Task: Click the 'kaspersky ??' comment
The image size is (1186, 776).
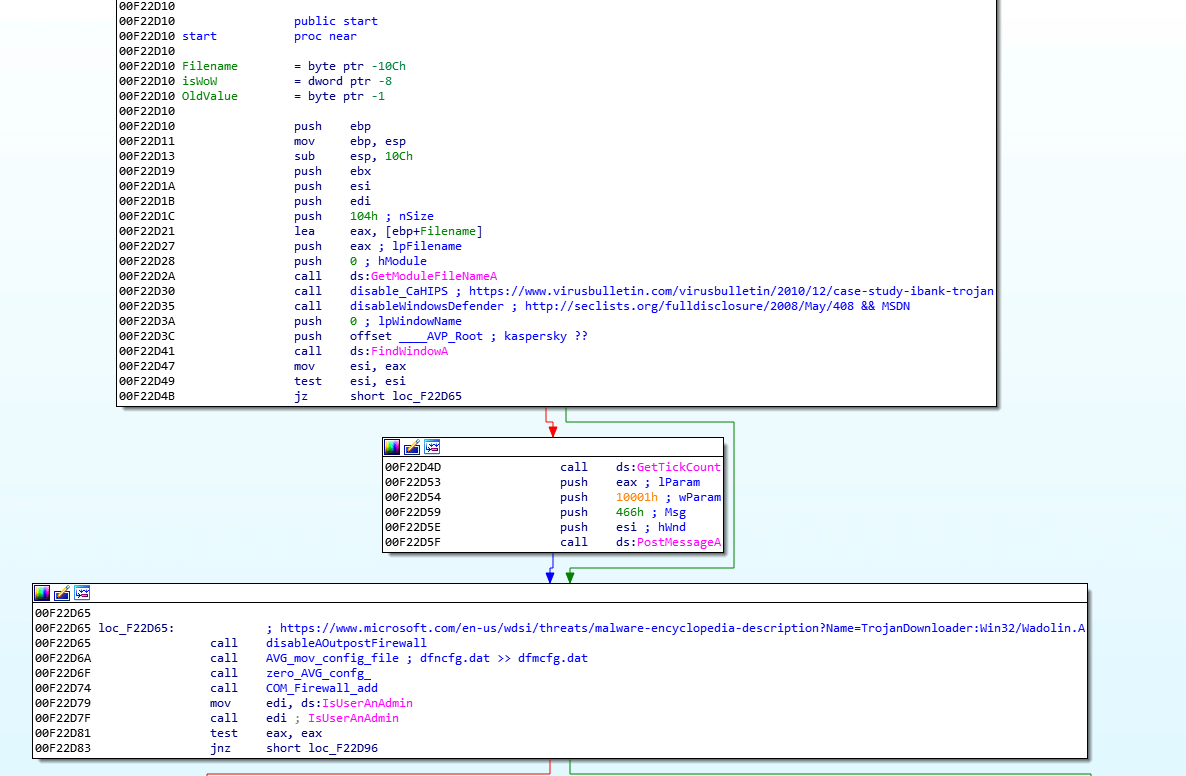Action: [x=545, y=336]
